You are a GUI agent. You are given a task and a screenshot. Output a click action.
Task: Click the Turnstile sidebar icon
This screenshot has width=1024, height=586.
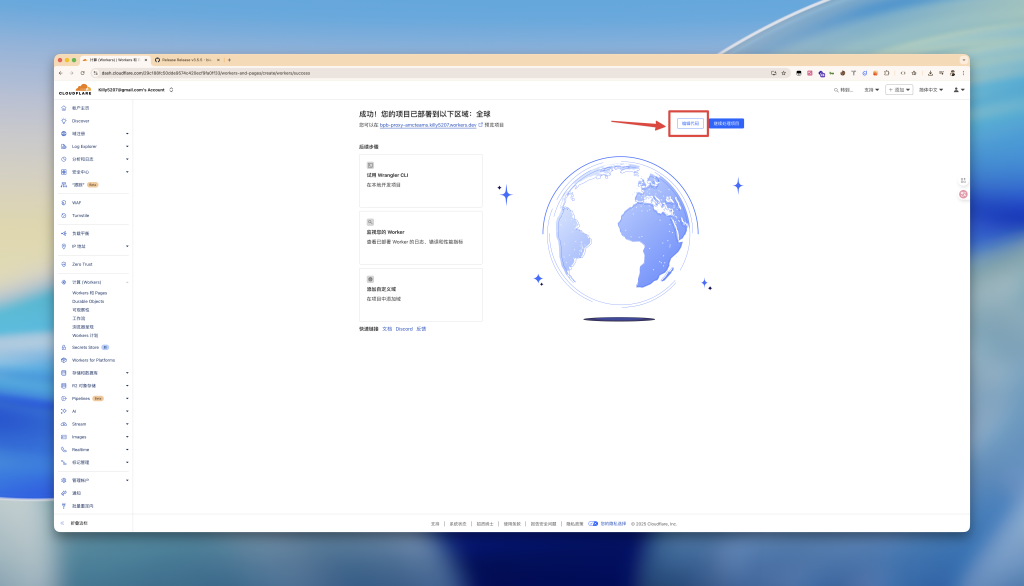(63, 215)
